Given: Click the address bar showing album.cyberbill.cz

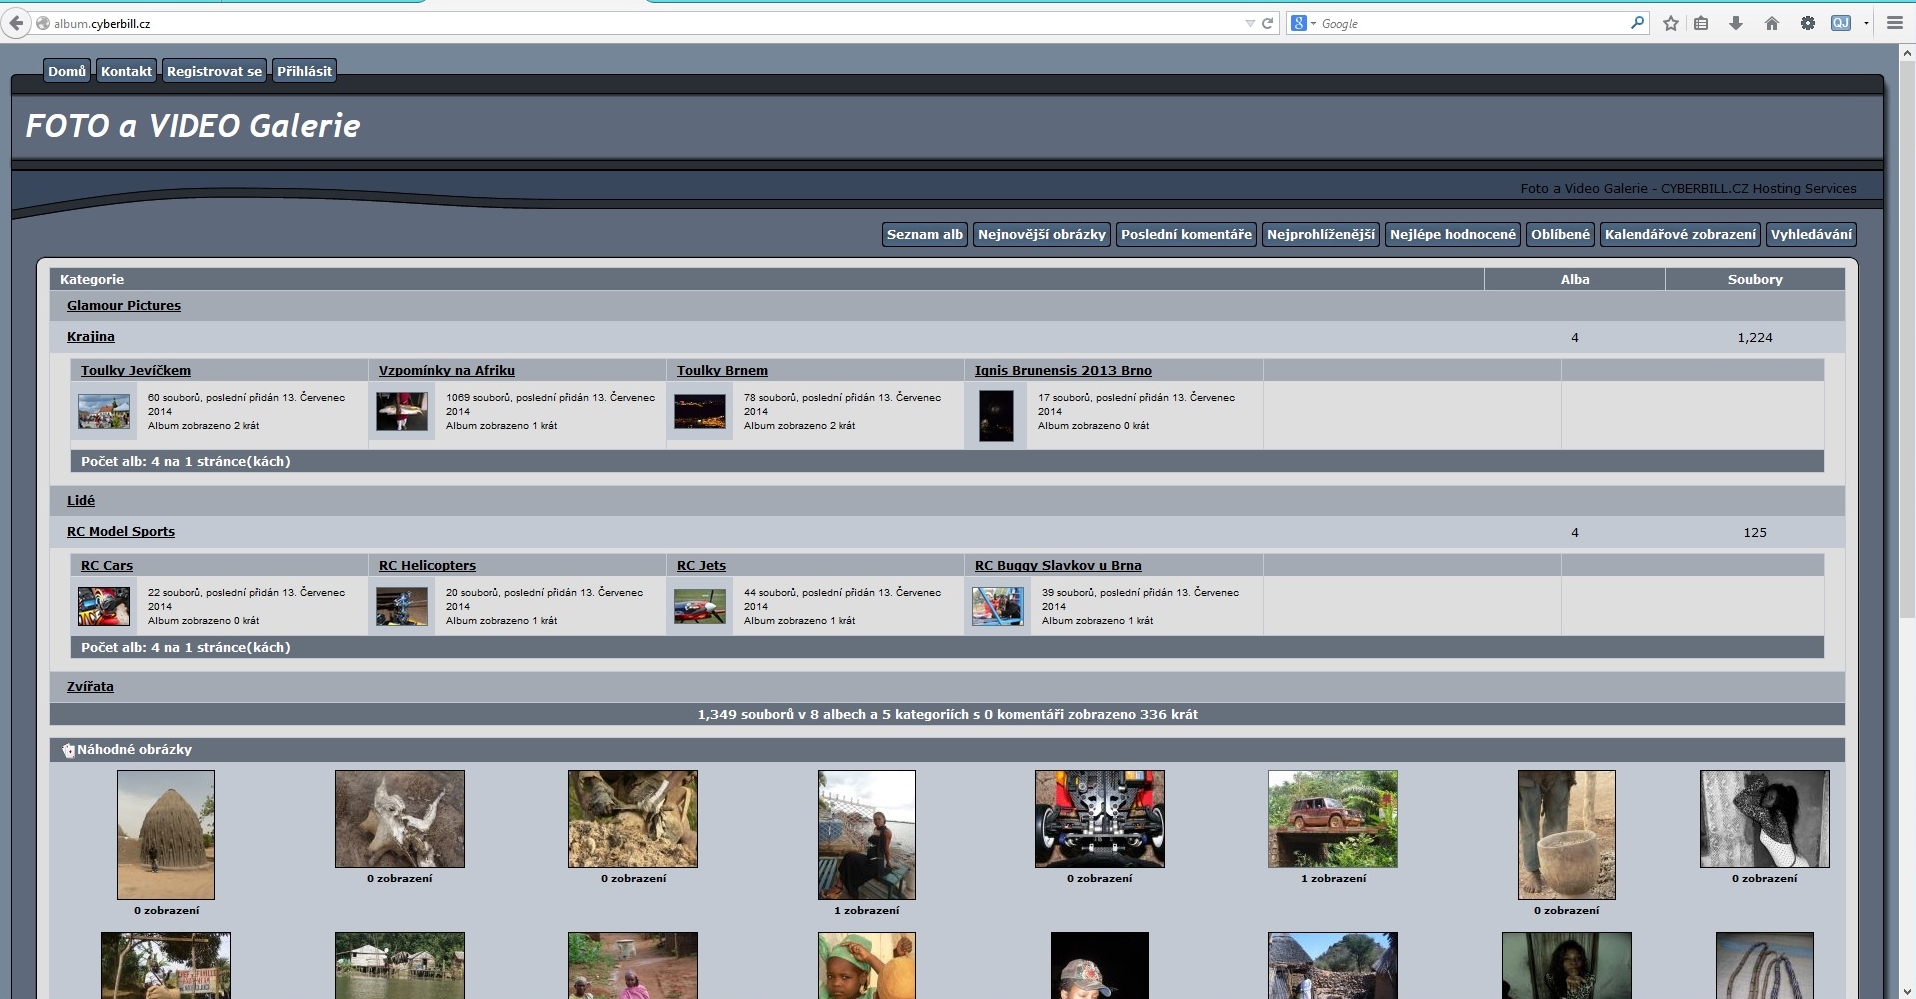Looking at the screenshot, I should pyautogui.click(x=640, y=23).
